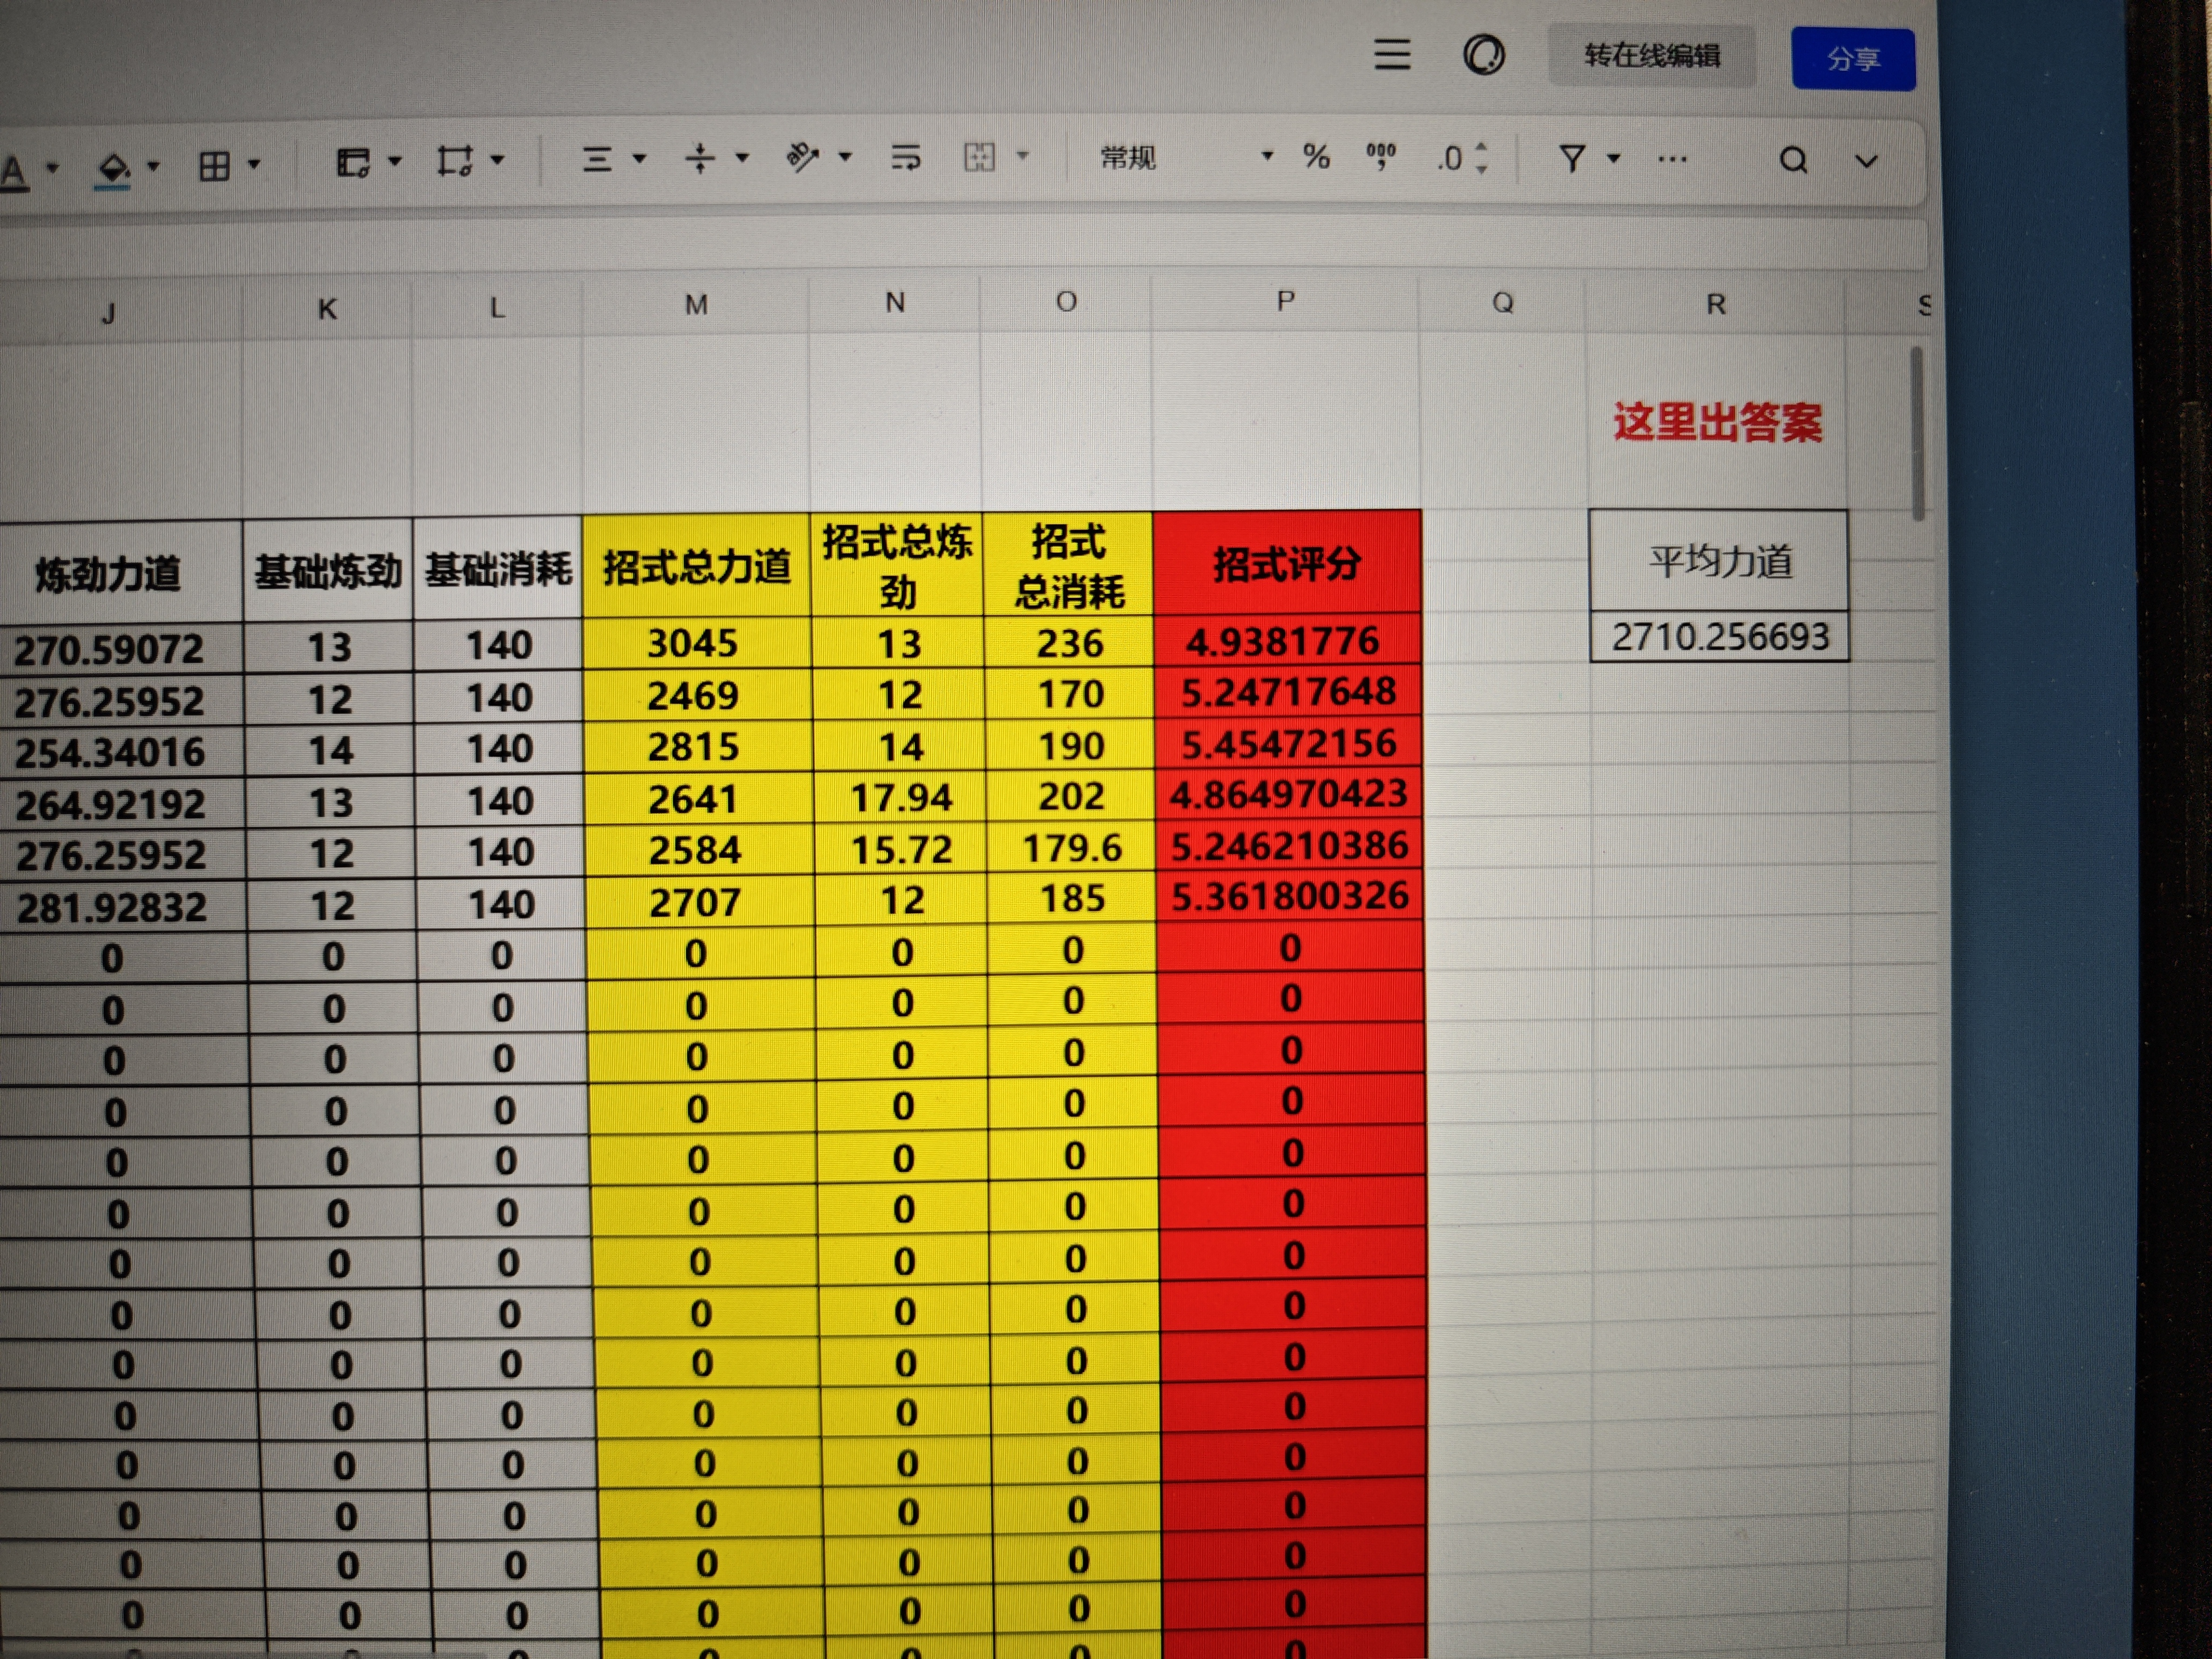Screen dimensions: 2212x1659
Task: Open the font color dropdown arrow
Action: (x=53, y=168)
